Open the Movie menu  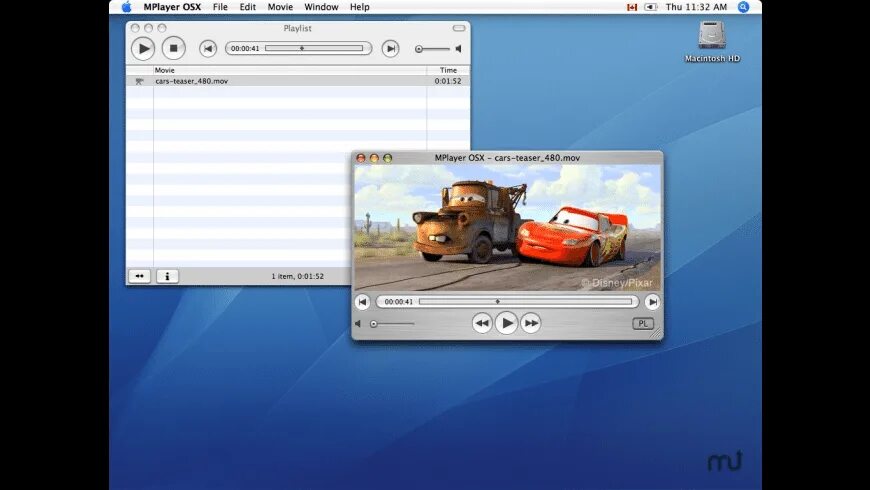(x=280, y=7)
